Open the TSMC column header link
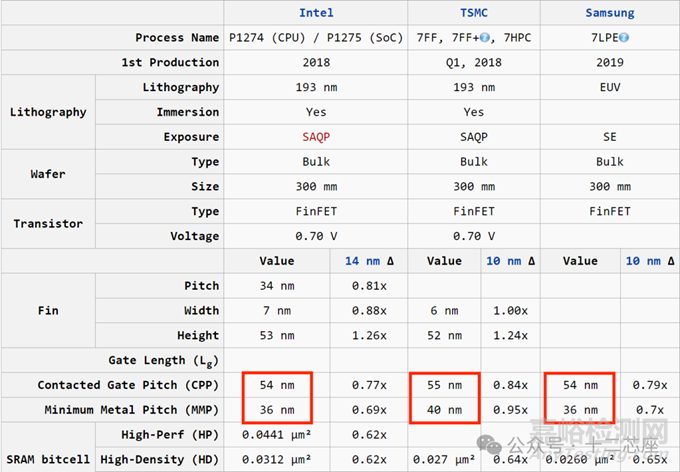The image size is (680, 472). pos(474,13)
